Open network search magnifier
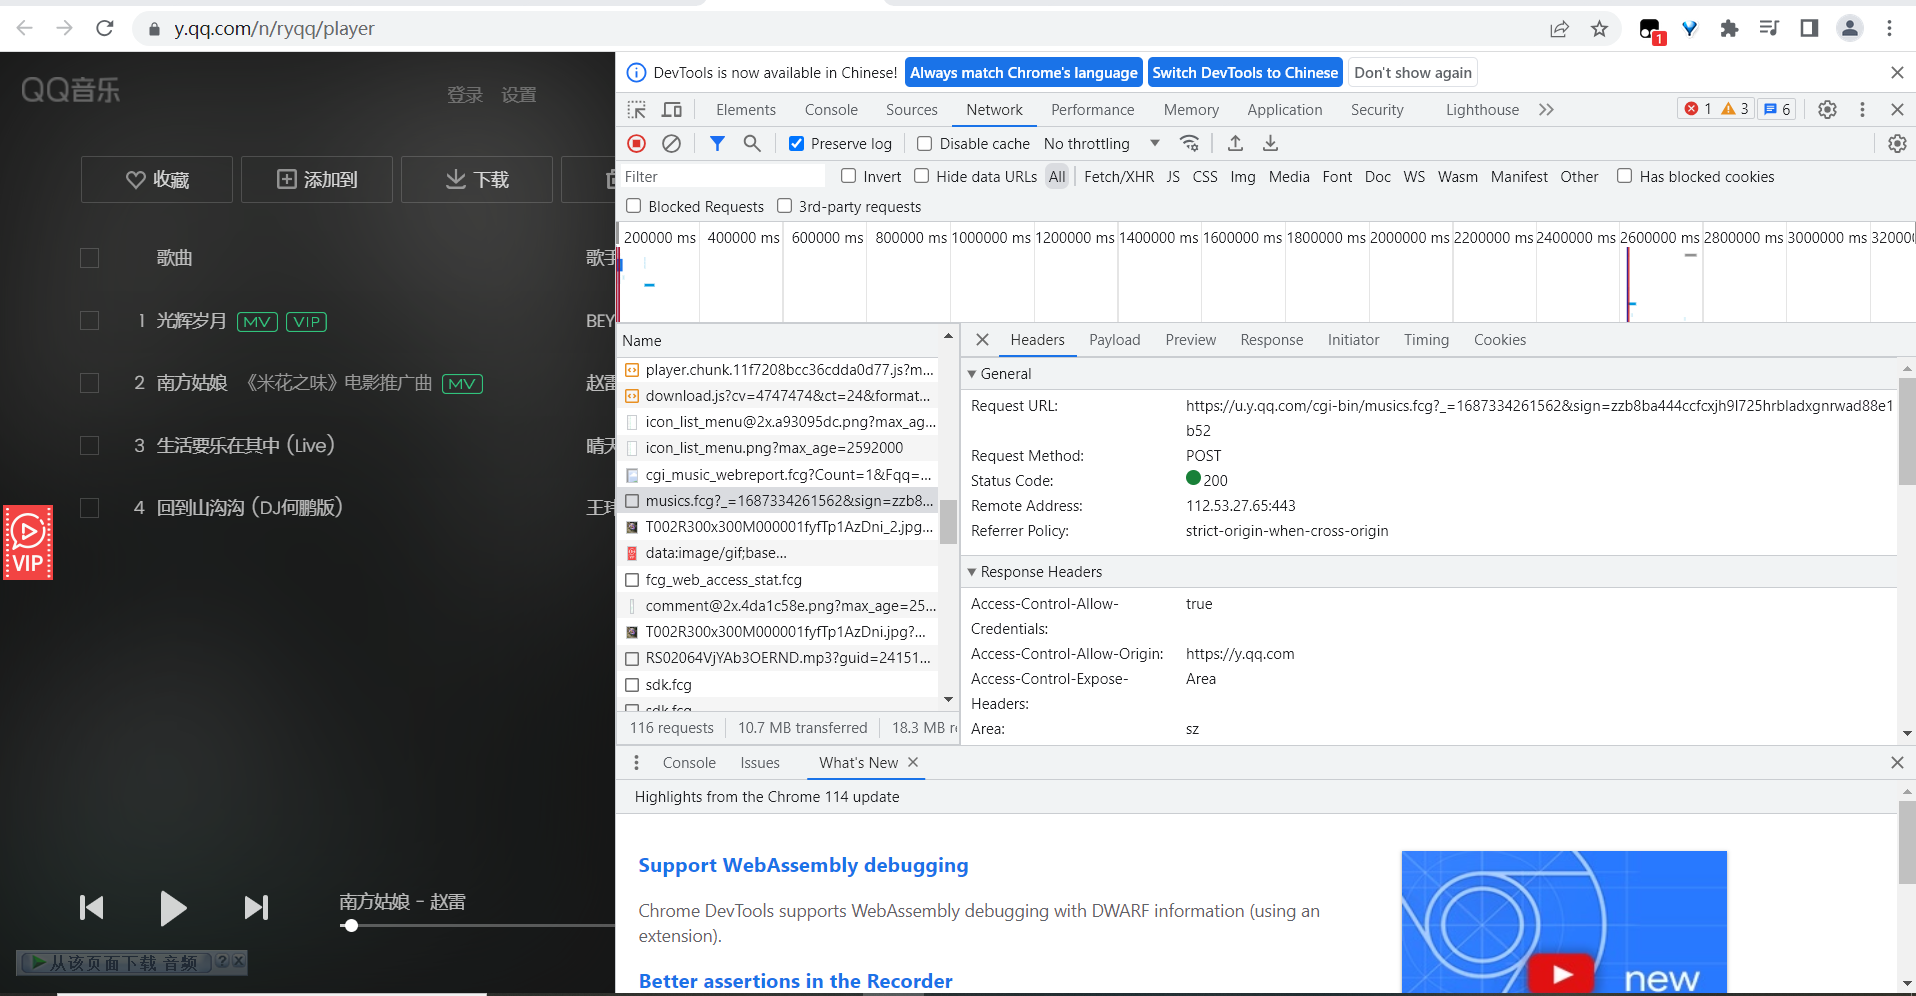This screenshot has height=996, width=1916. click(752, 144)
